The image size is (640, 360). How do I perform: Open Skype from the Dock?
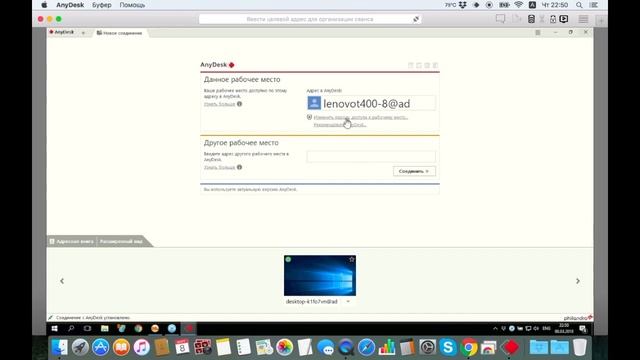click(448, 347)
